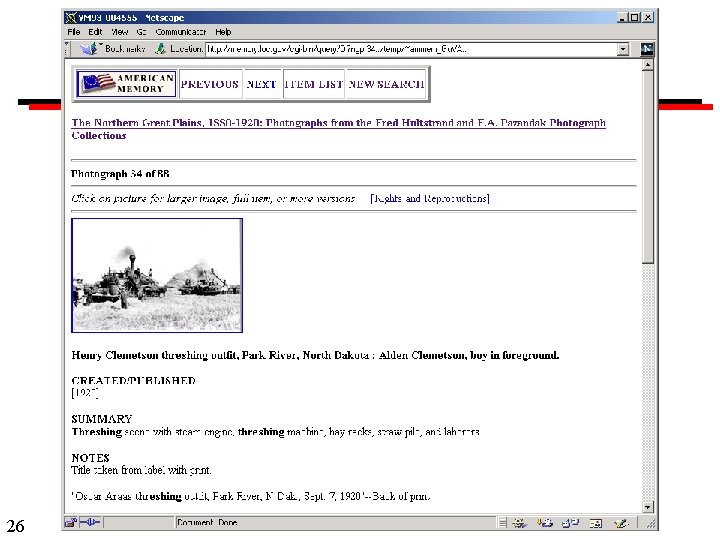Click the Bookmarks label in toolbar

[x=125, y=48]
